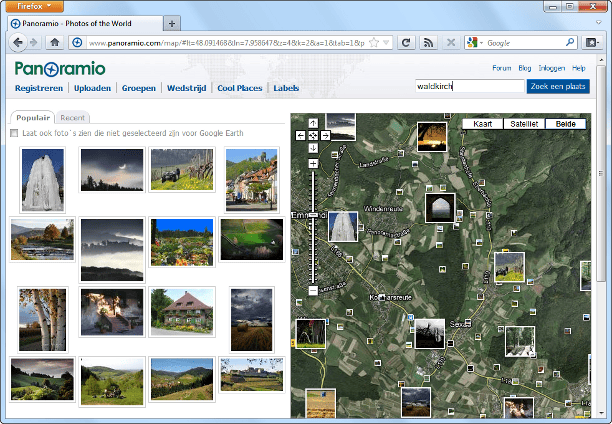Go forward with the browser forward arrow
The image size is (612, 424).
pyautogui.click(x=34, y=43)
